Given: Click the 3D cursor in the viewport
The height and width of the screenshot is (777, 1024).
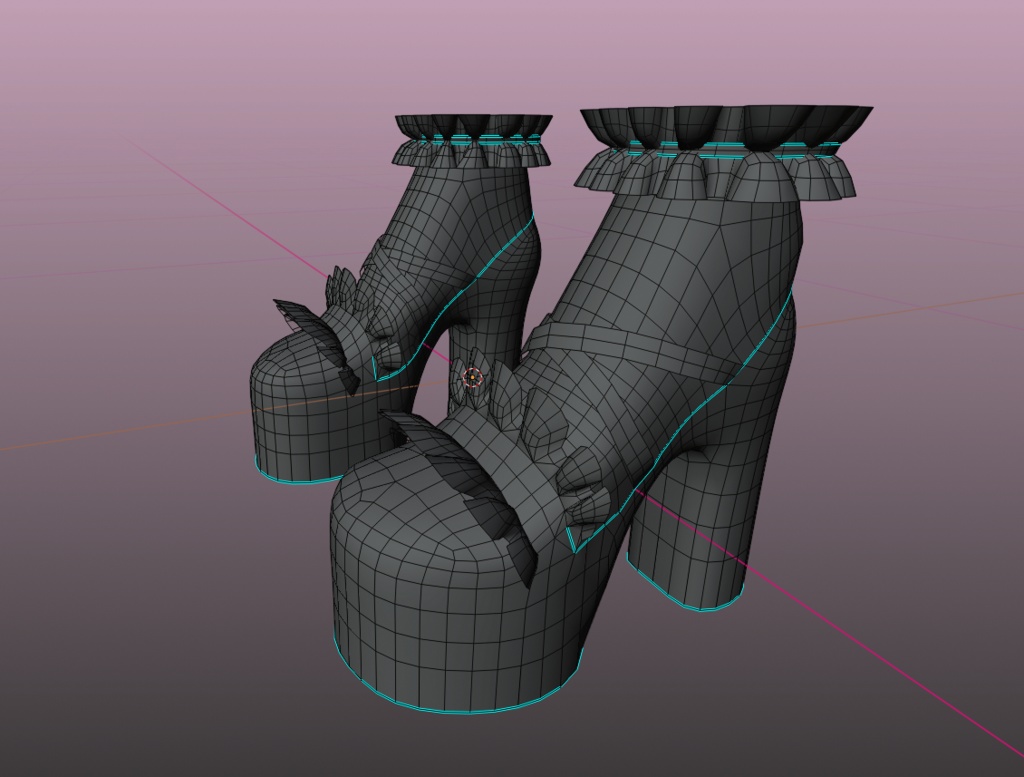Looking at the screenshot, I should click(470, 378).
